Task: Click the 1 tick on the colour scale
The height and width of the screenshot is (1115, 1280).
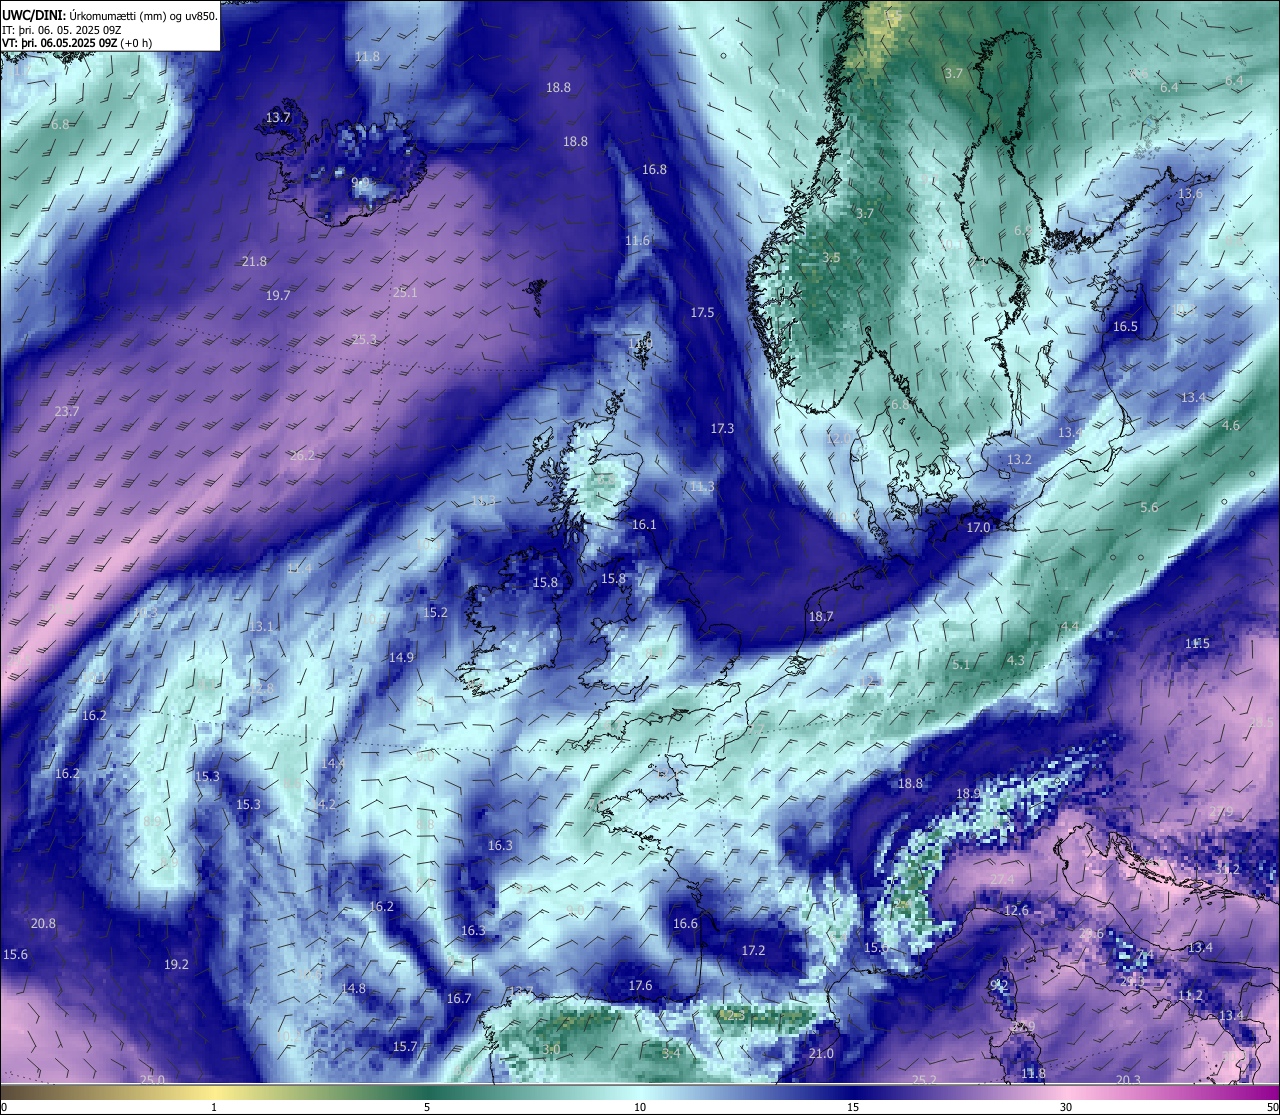Action: click(x=214, y=1107)
